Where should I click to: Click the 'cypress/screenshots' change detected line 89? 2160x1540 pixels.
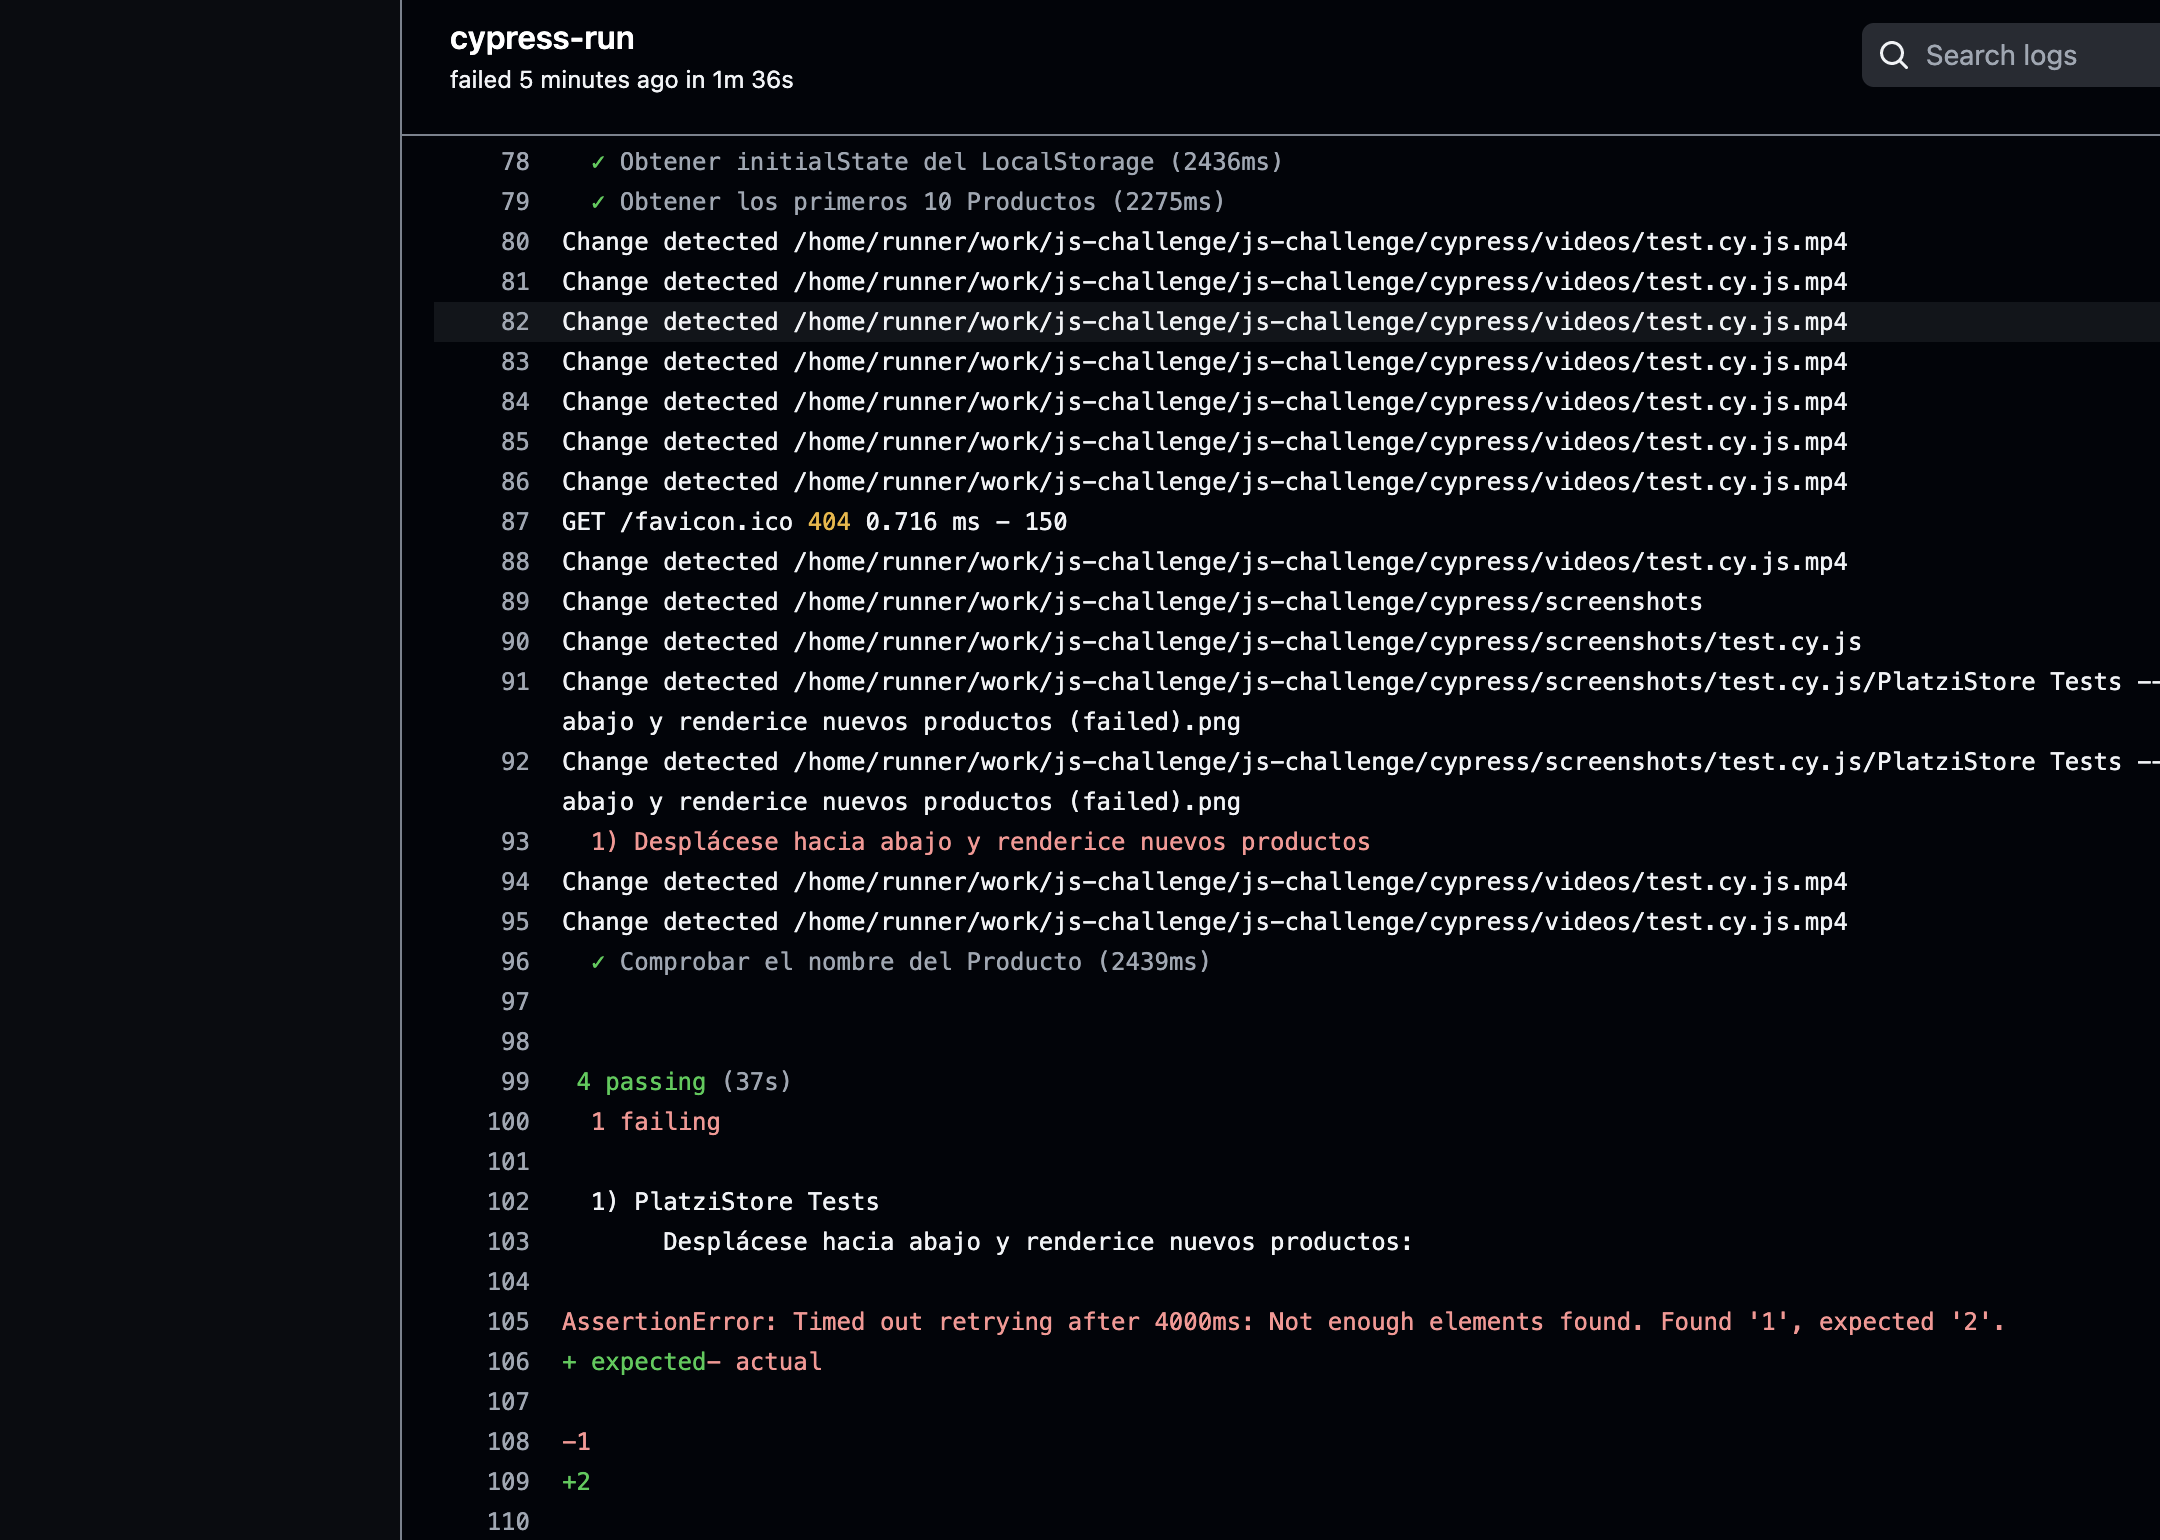point(1132,602)
